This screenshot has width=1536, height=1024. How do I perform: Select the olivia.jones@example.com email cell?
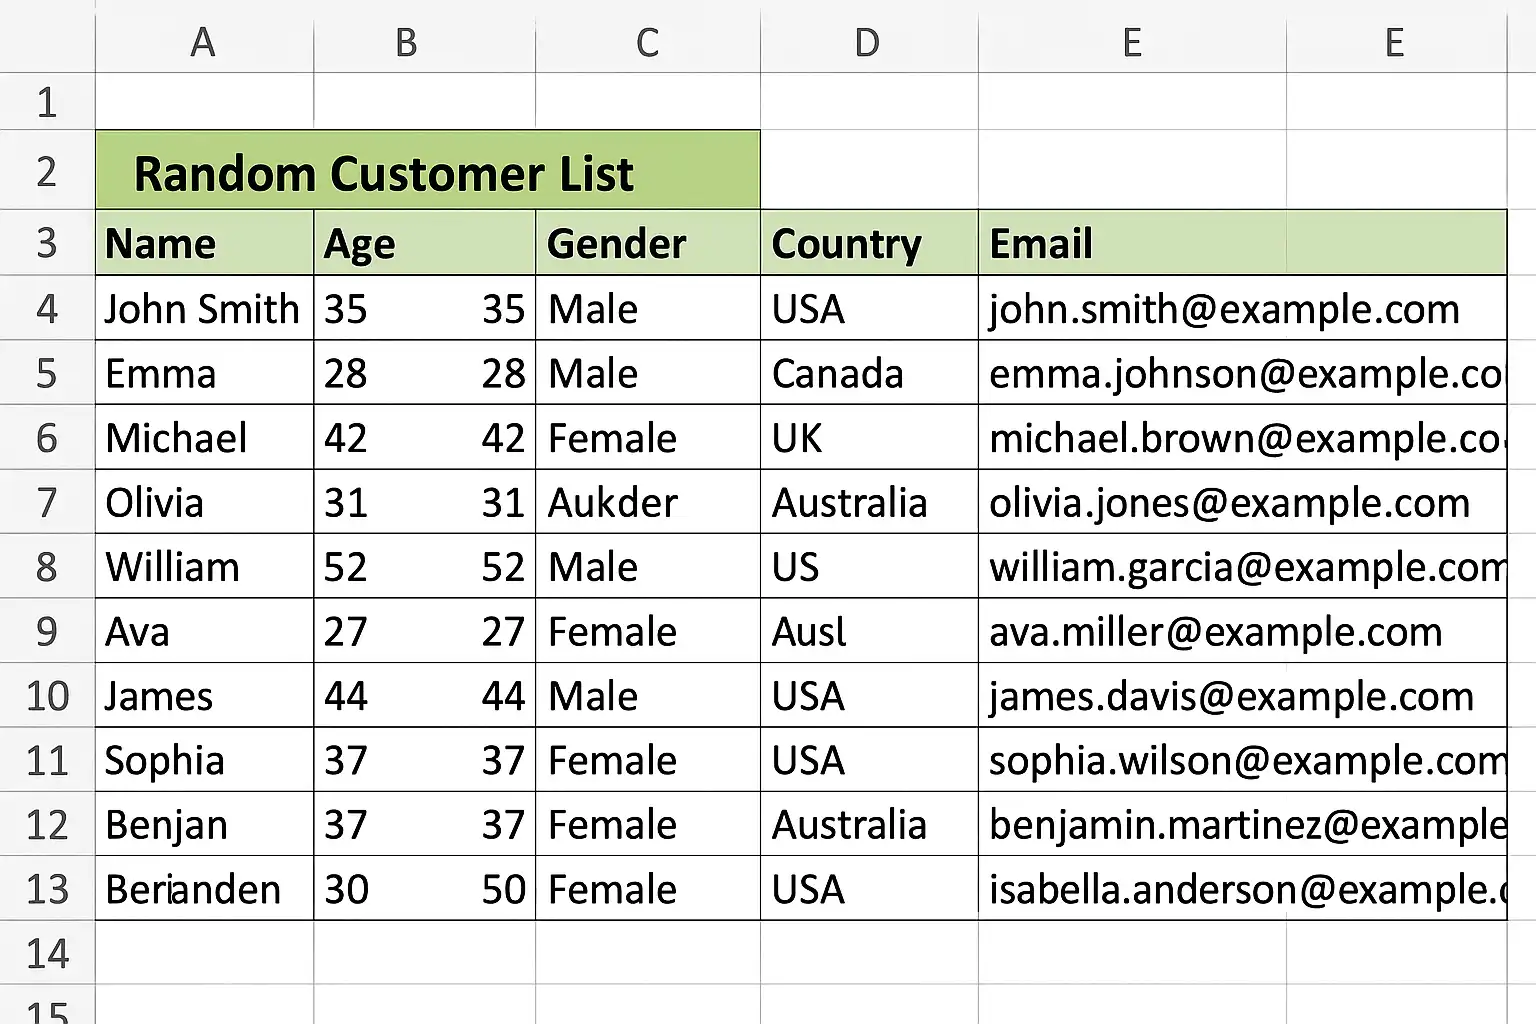[1240, 502]
